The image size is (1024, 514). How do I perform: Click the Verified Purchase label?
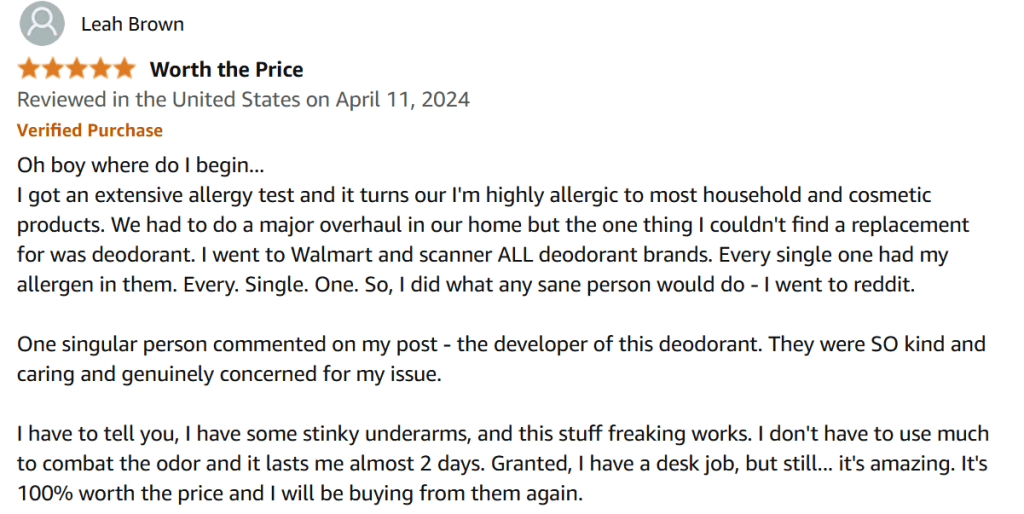(90, 130)
